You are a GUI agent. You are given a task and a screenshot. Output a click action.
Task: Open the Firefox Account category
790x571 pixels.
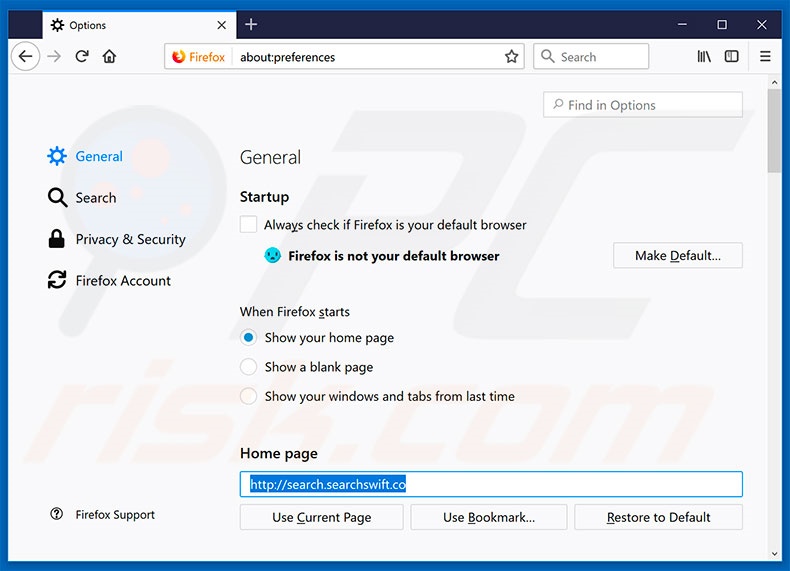coord(109,280)
